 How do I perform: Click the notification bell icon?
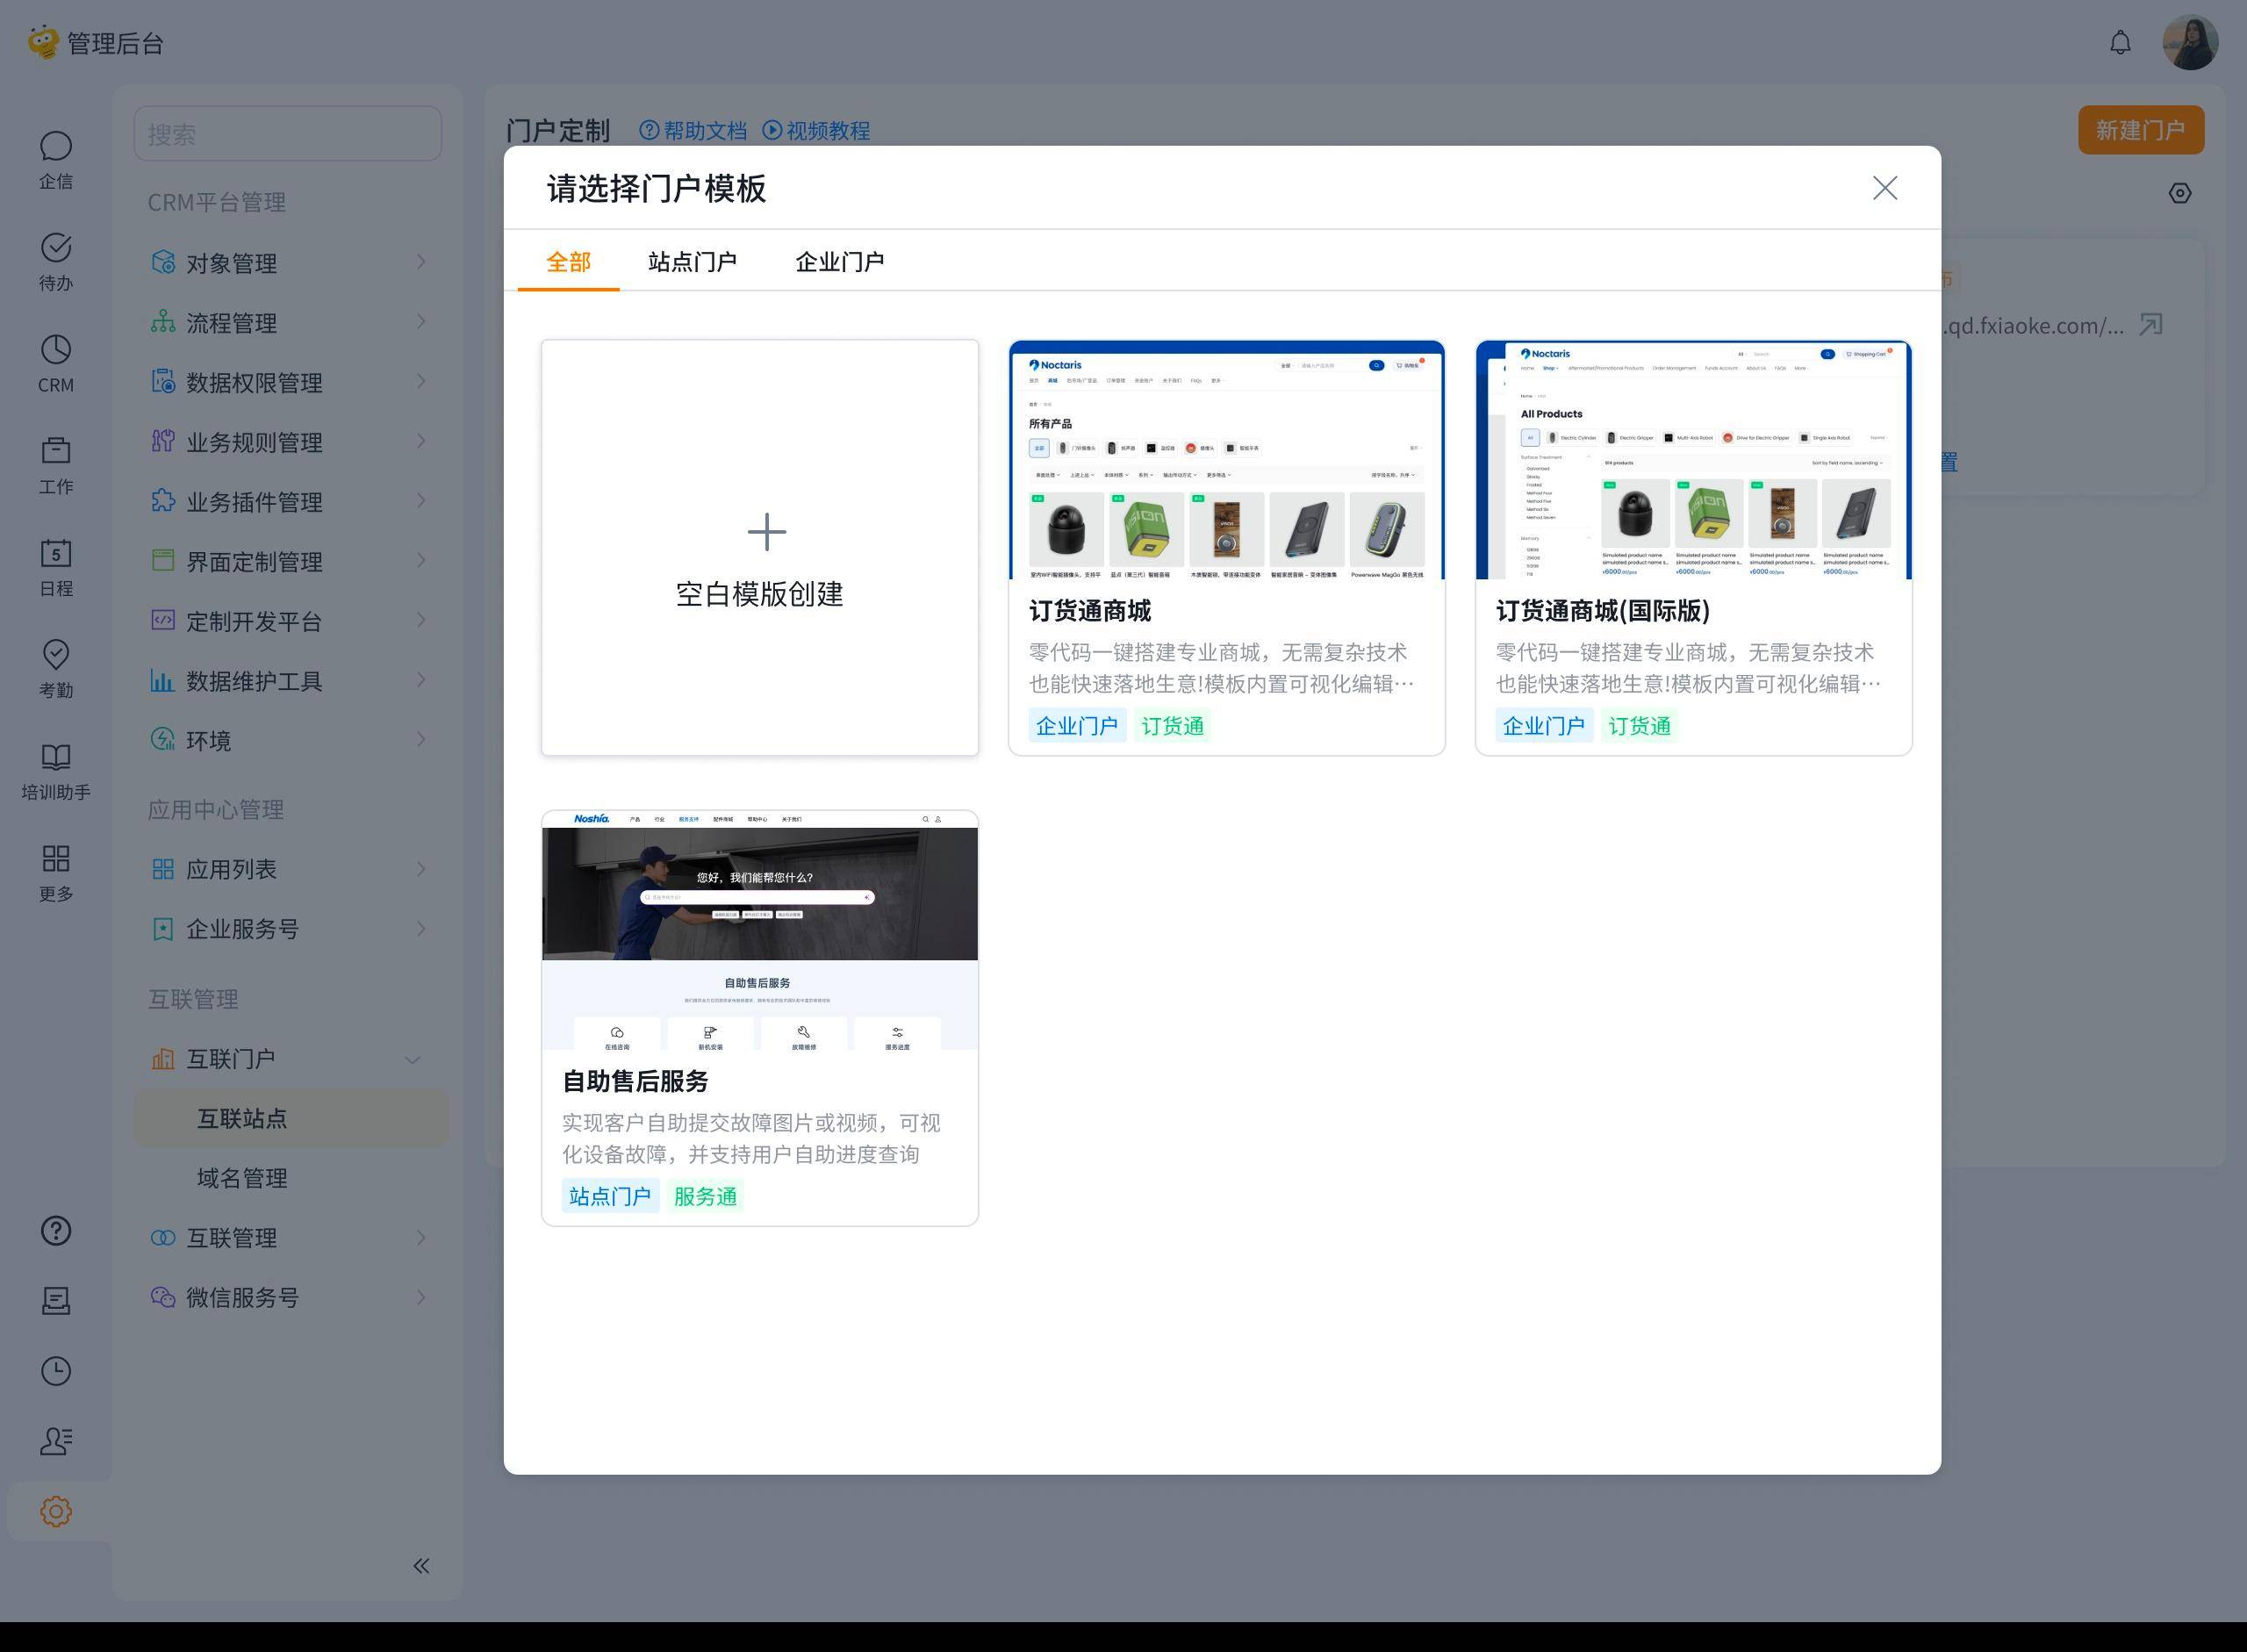point(2120,43)
